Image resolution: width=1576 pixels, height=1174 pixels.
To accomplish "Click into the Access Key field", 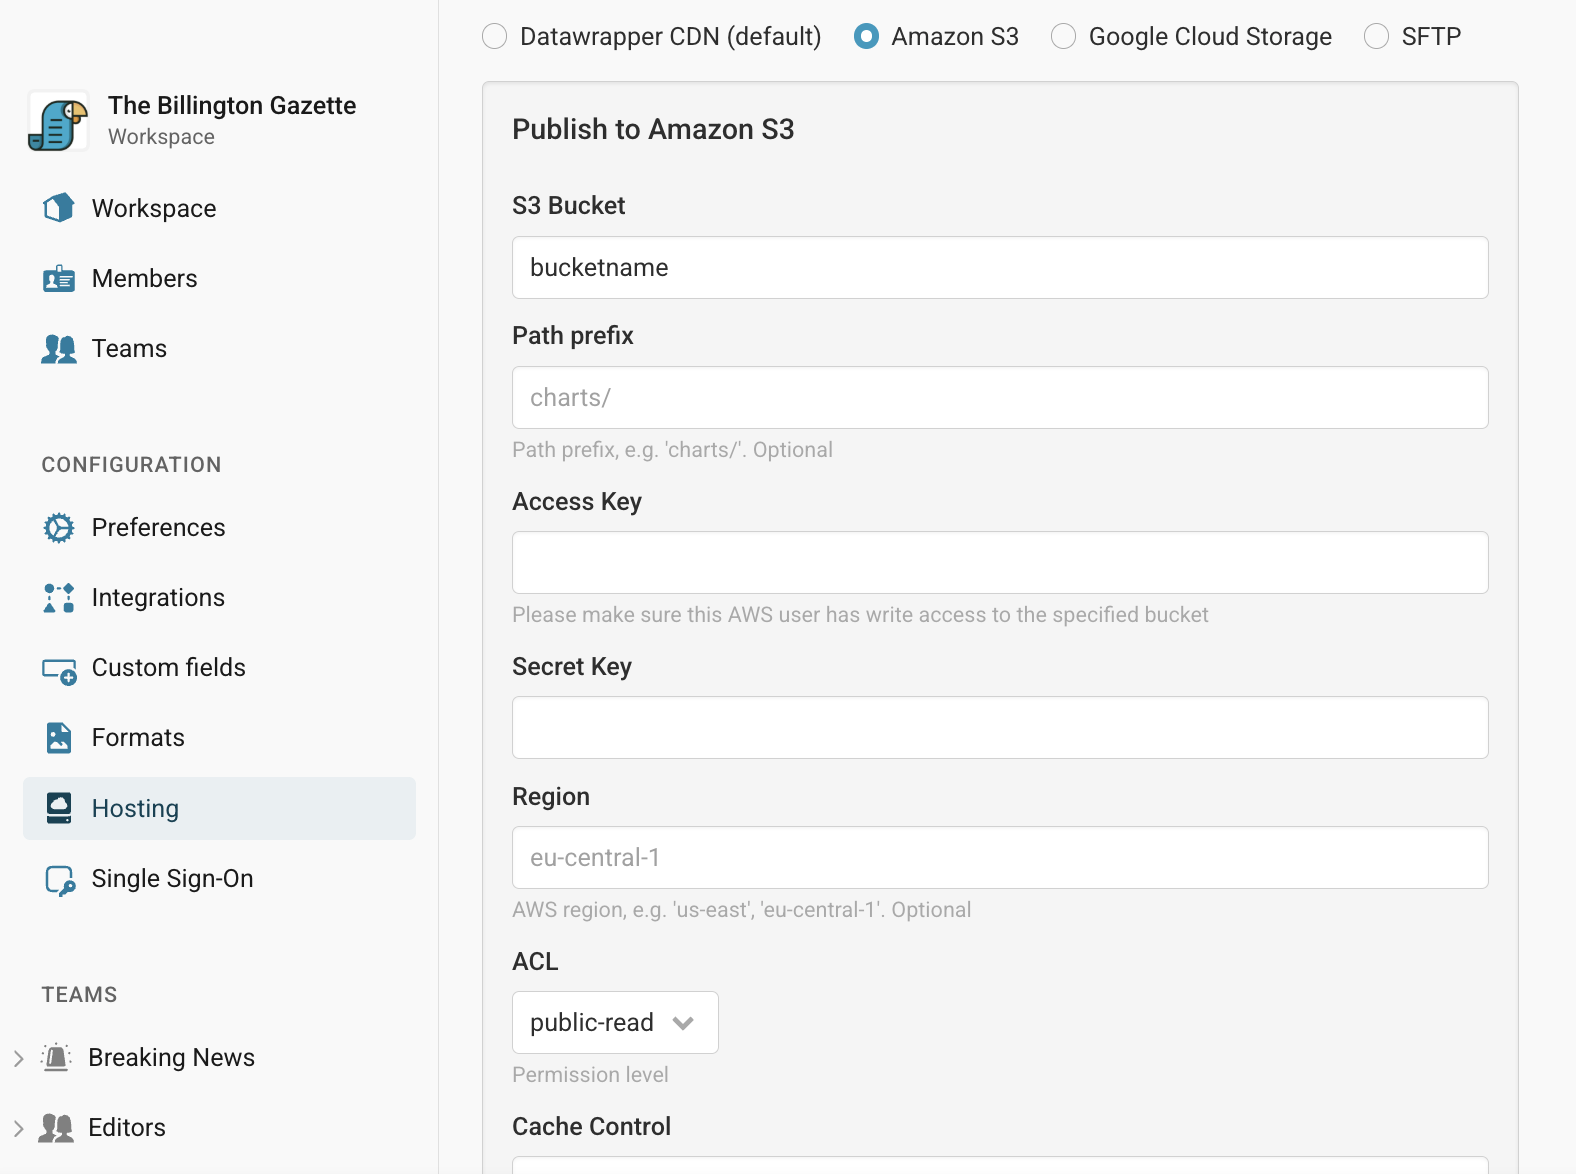I will pos(1000,562).
